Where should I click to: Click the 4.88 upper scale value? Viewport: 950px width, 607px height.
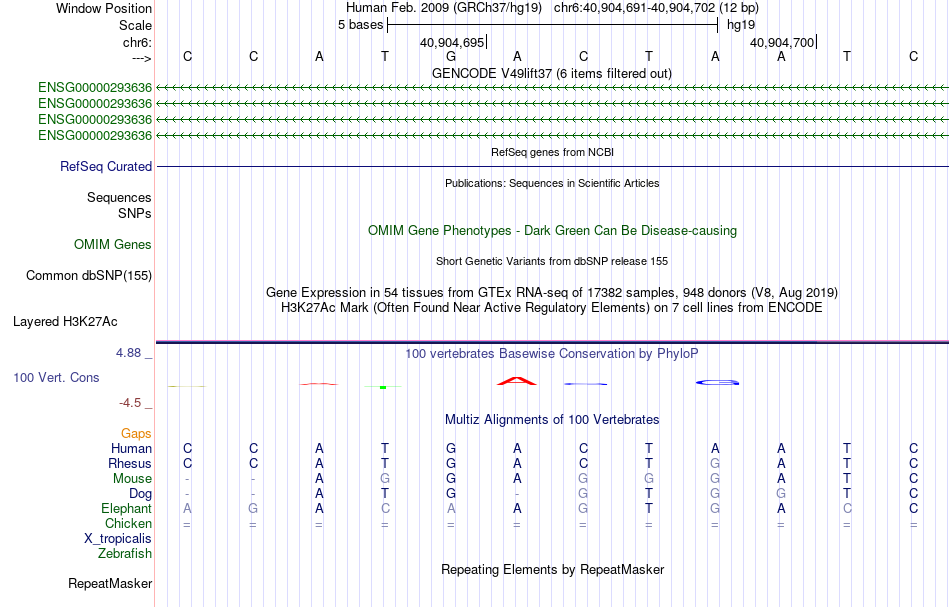[x=128, y=353]
